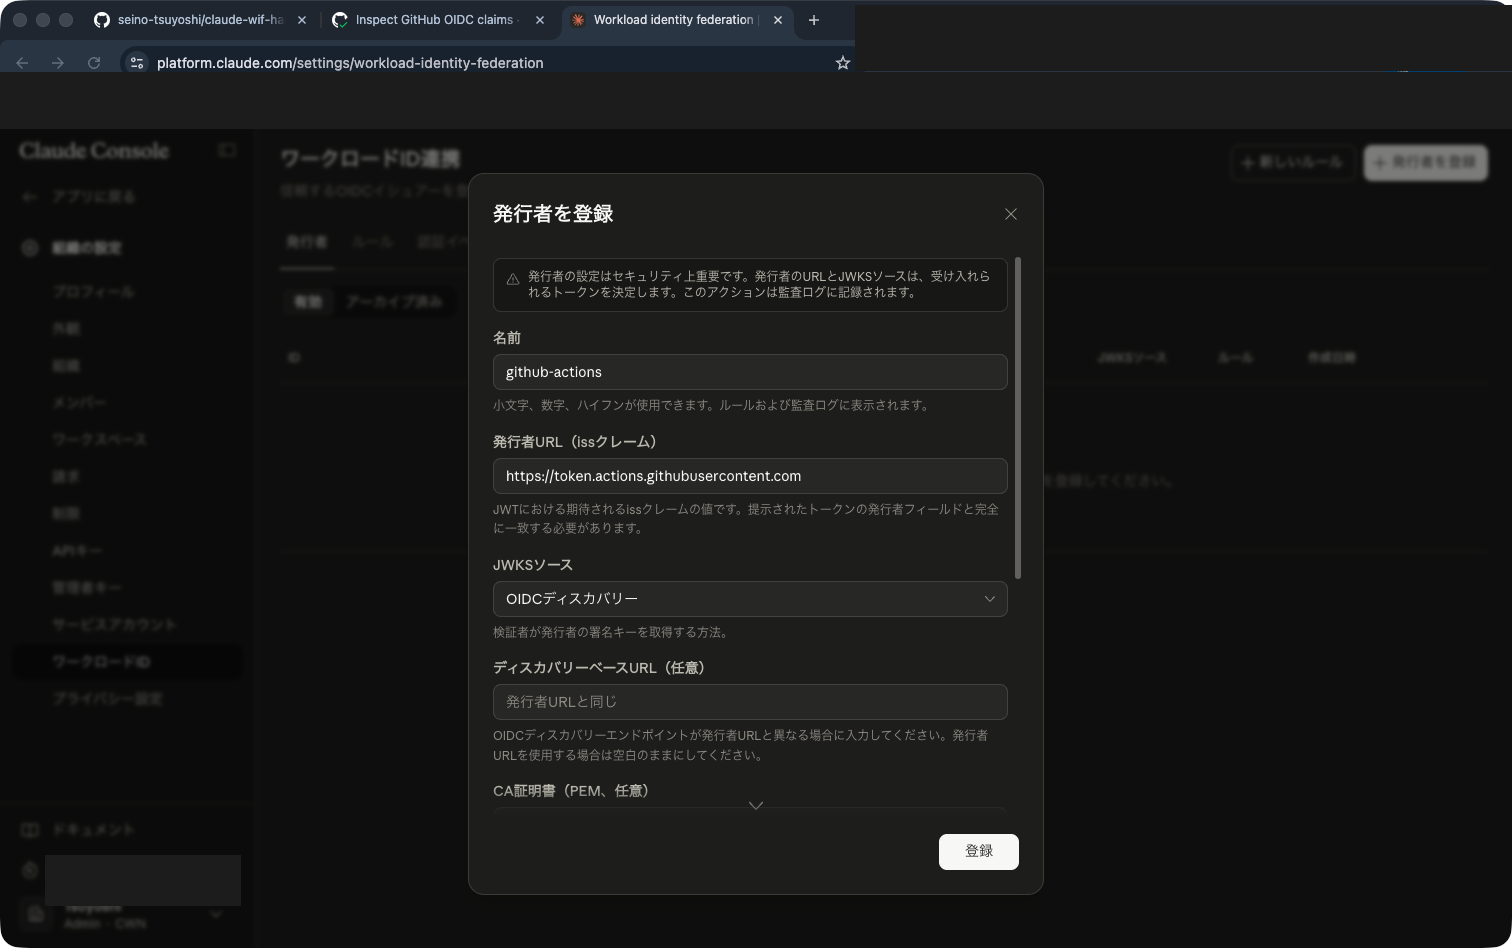Click the Claude Console logo
1512x948 pixels.
click(94, 151)
